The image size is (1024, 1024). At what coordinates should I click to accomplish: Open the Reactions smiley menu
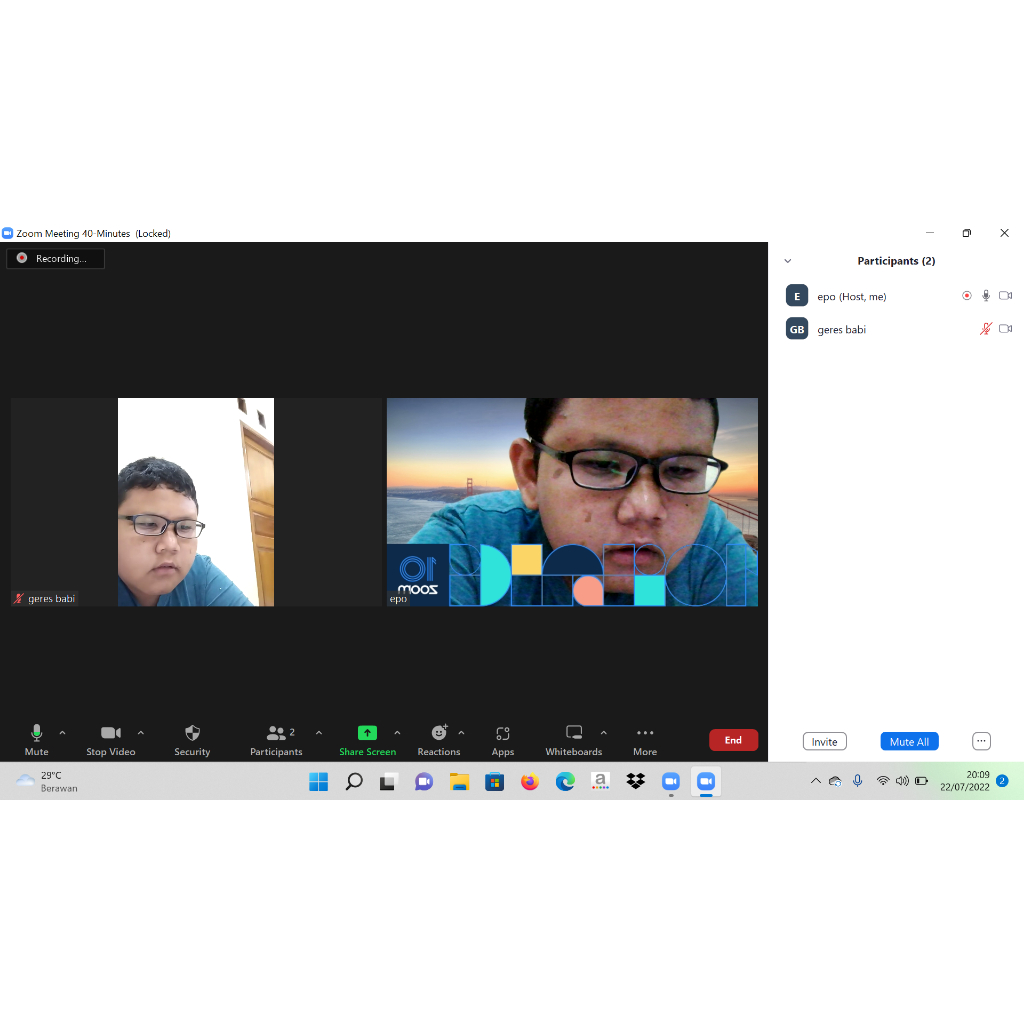(x=439, y=740)
